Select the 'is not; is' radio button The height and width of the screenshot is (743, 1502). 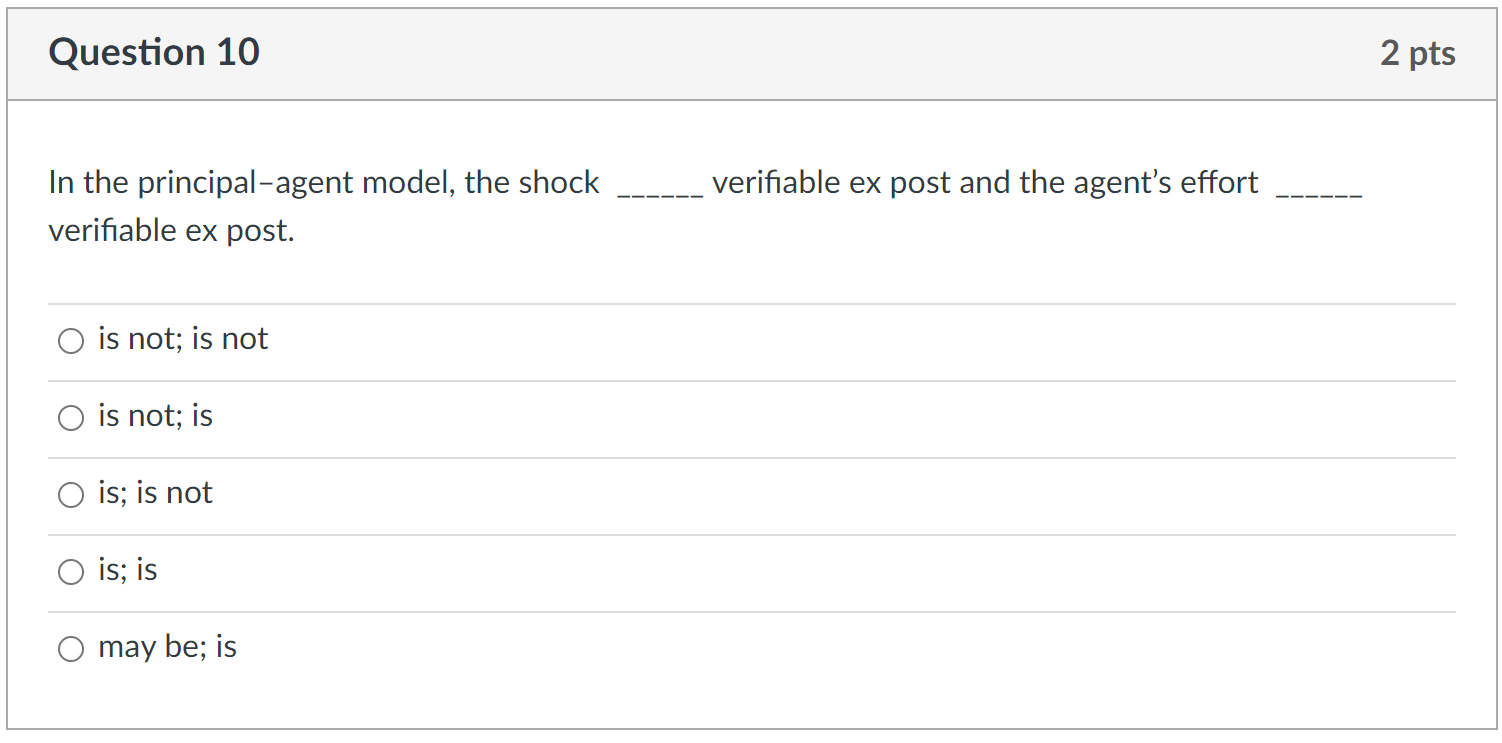pos(71,417)
